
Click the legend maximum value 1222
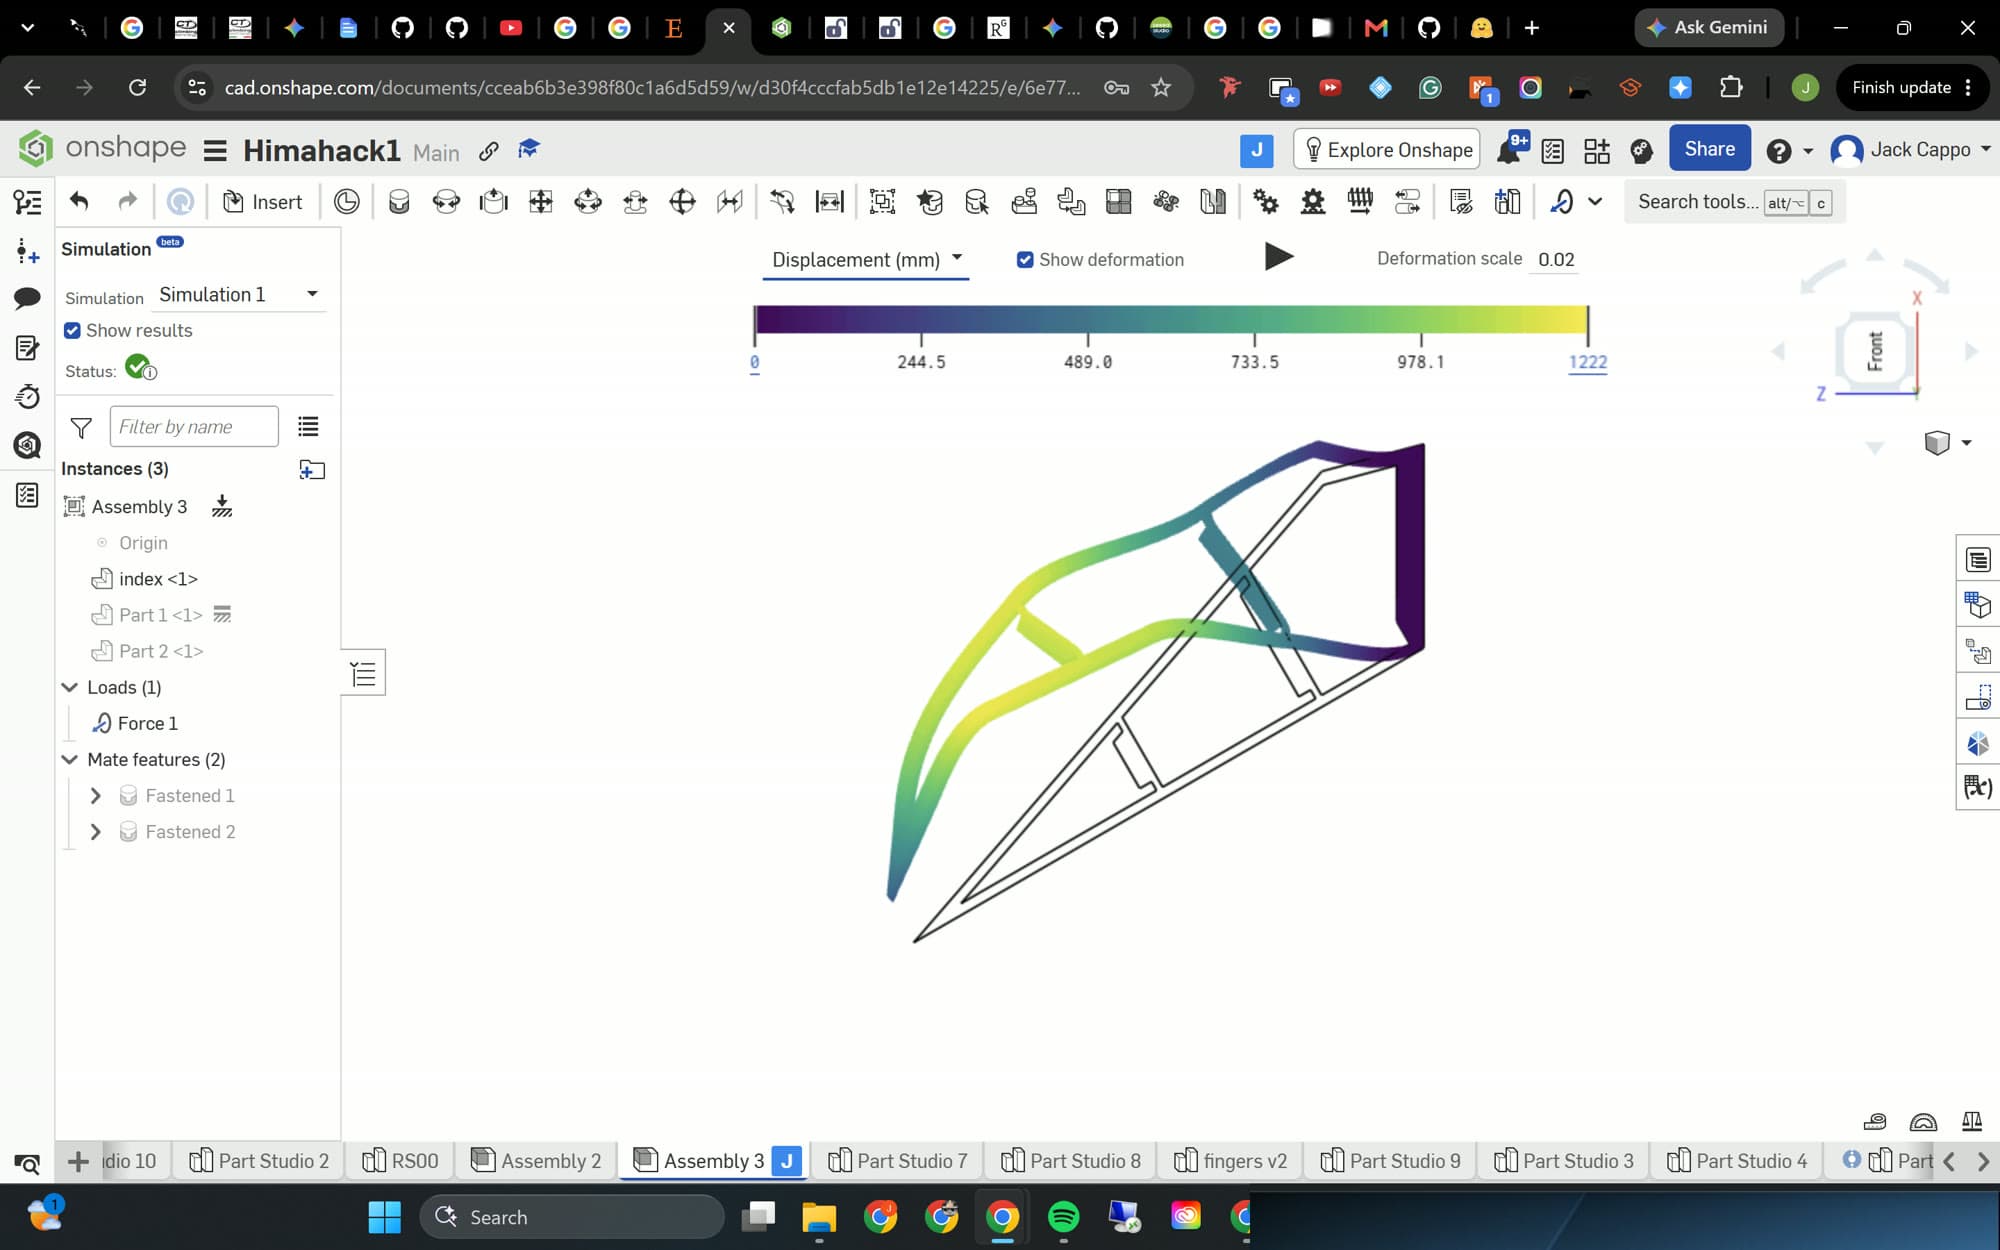pyautogui.click(x=1588, y=363)
